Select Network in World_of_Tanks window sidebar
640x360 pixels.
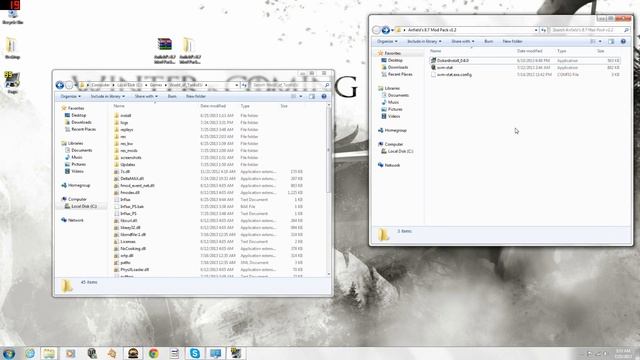[76, 220]
